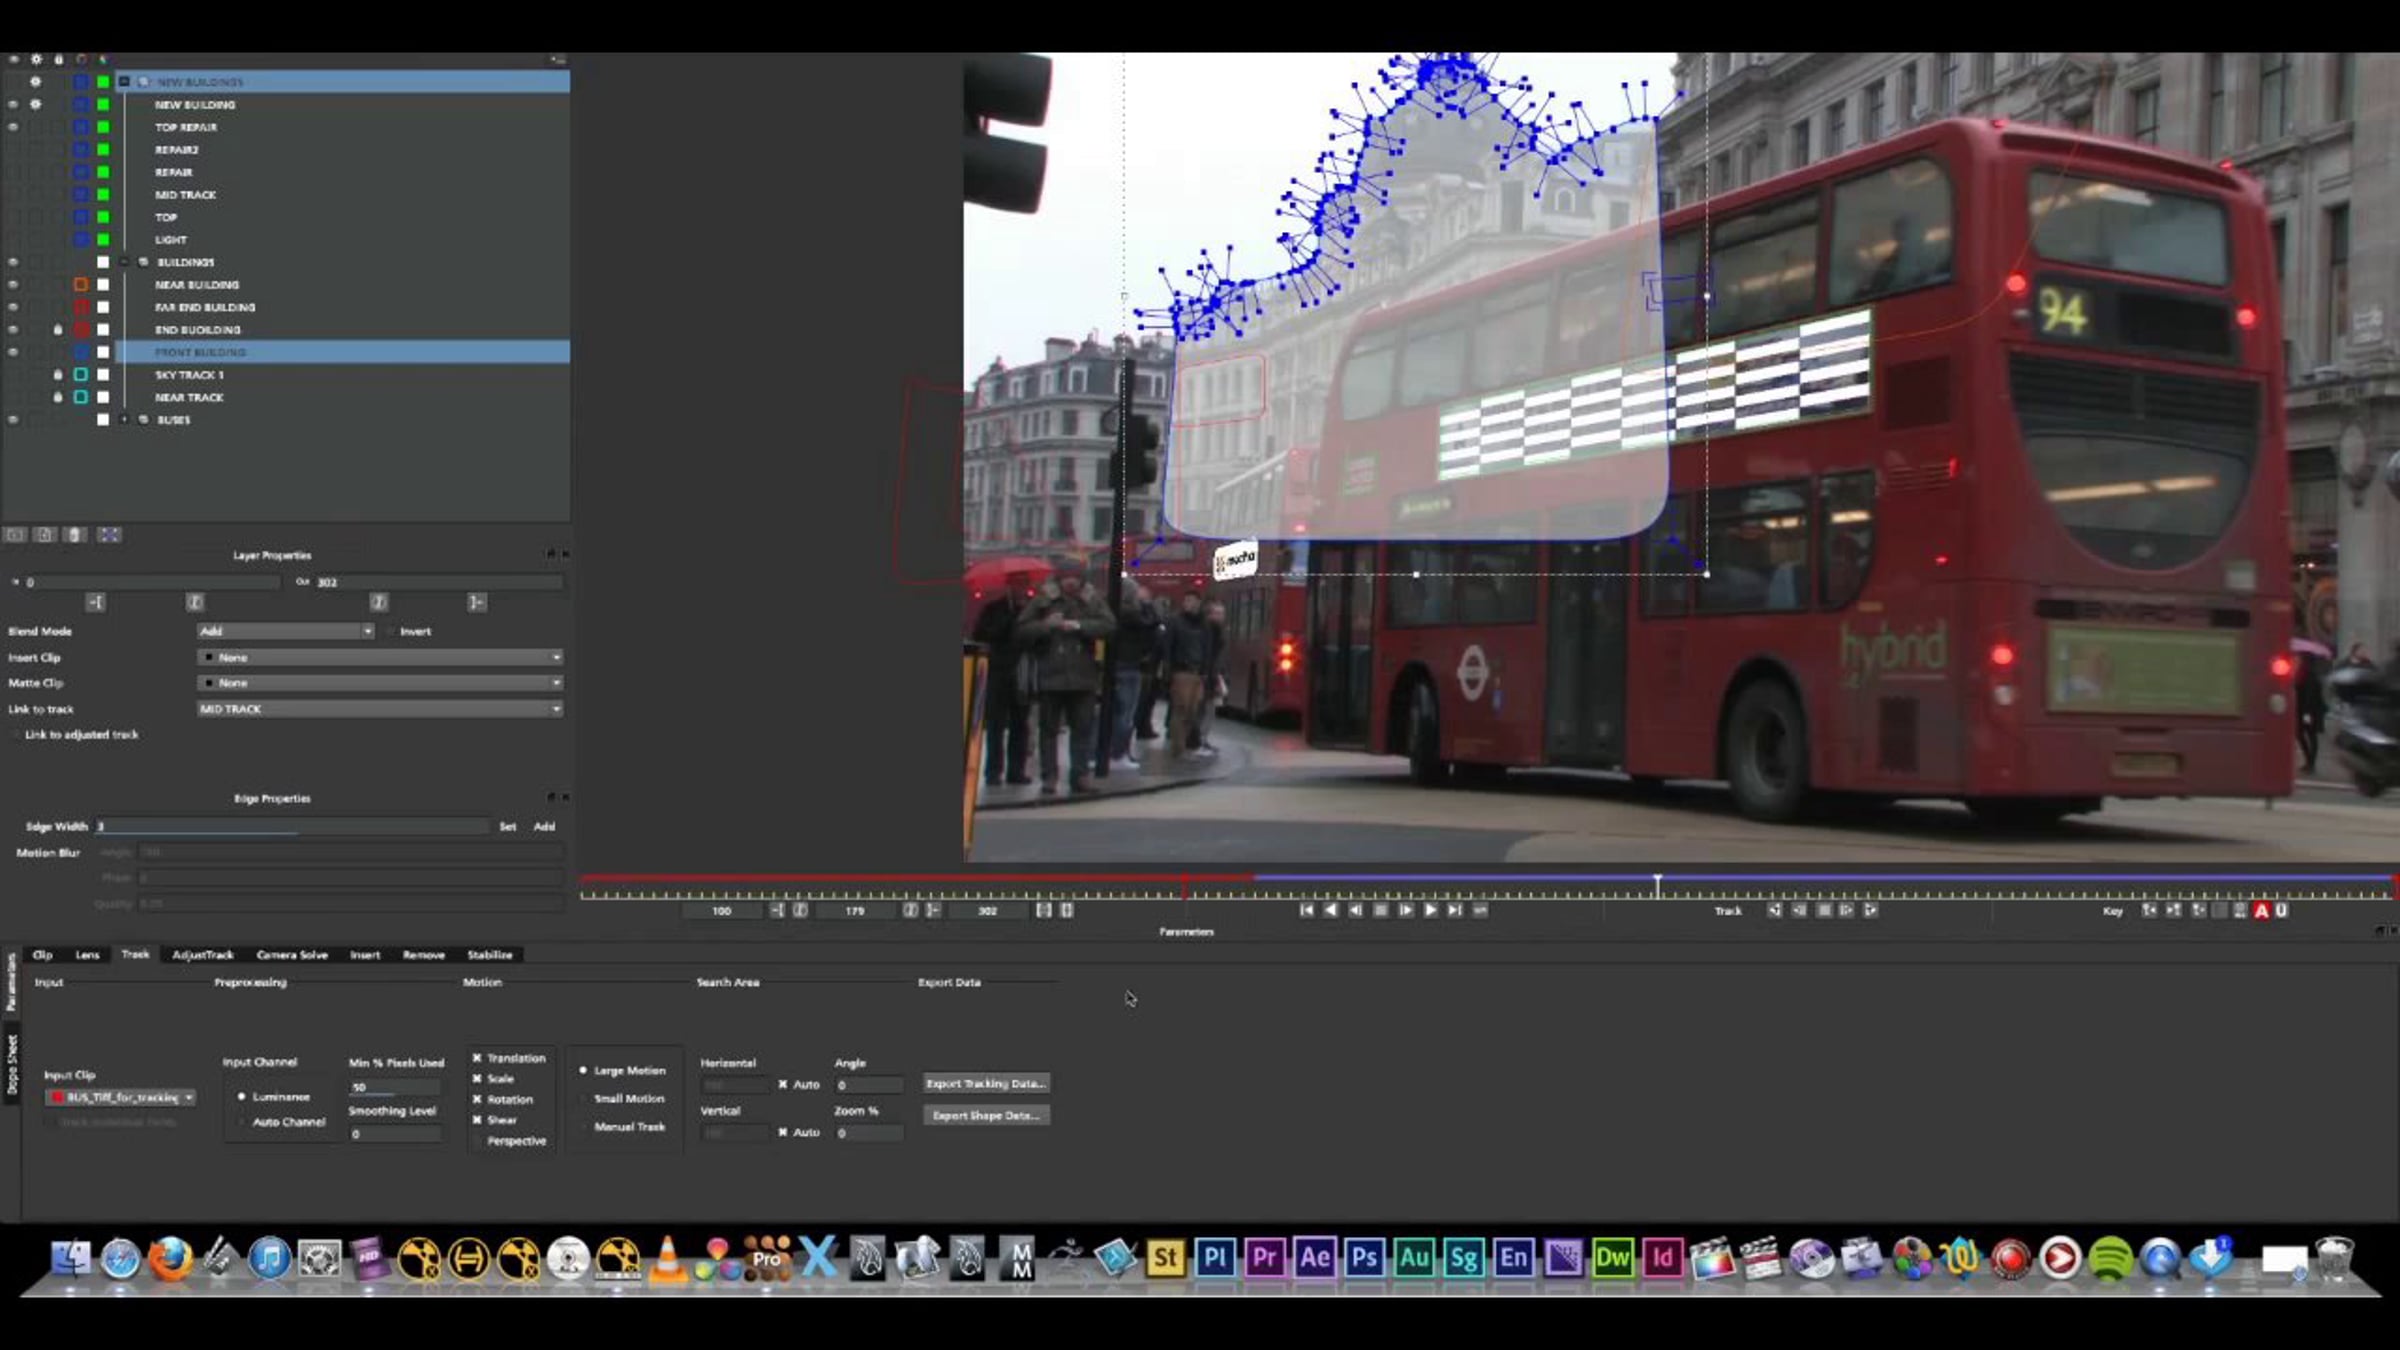
Task: Click the lock icon on the SKY TRACK 1 layer
Action: 58,375
